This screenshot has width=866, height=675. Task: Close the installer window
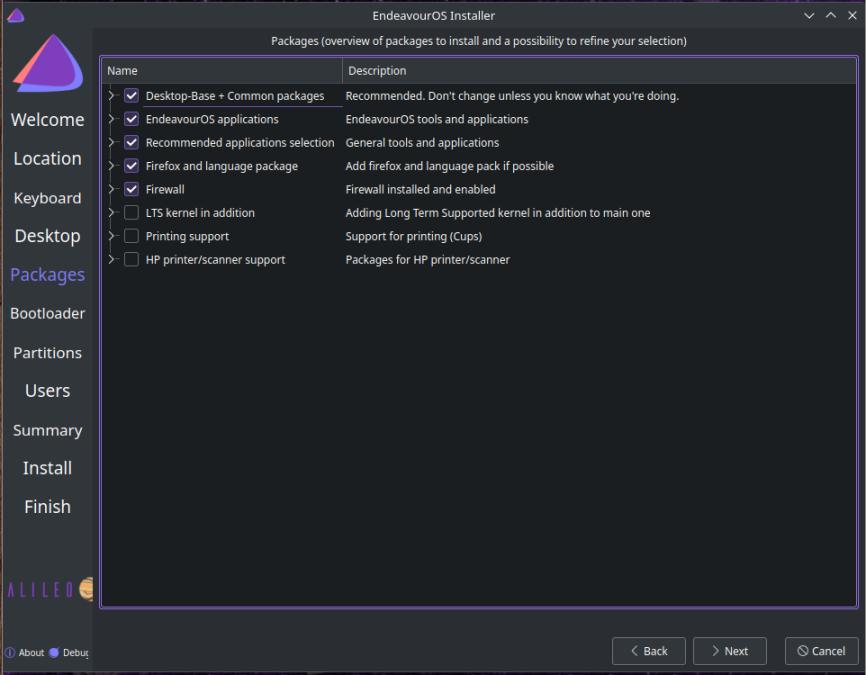tap(852, 15)
